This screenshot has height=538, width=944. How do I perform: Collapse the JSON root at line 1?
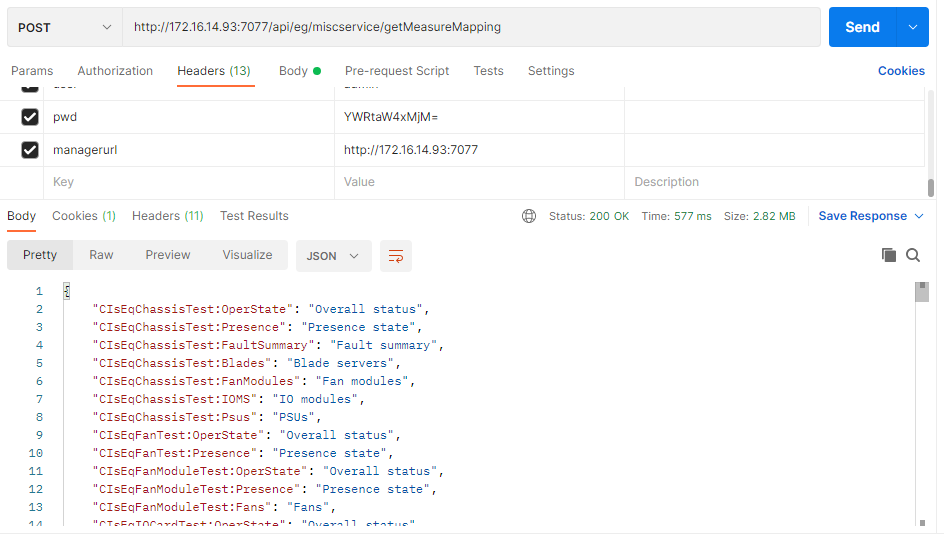pos(67,292)
